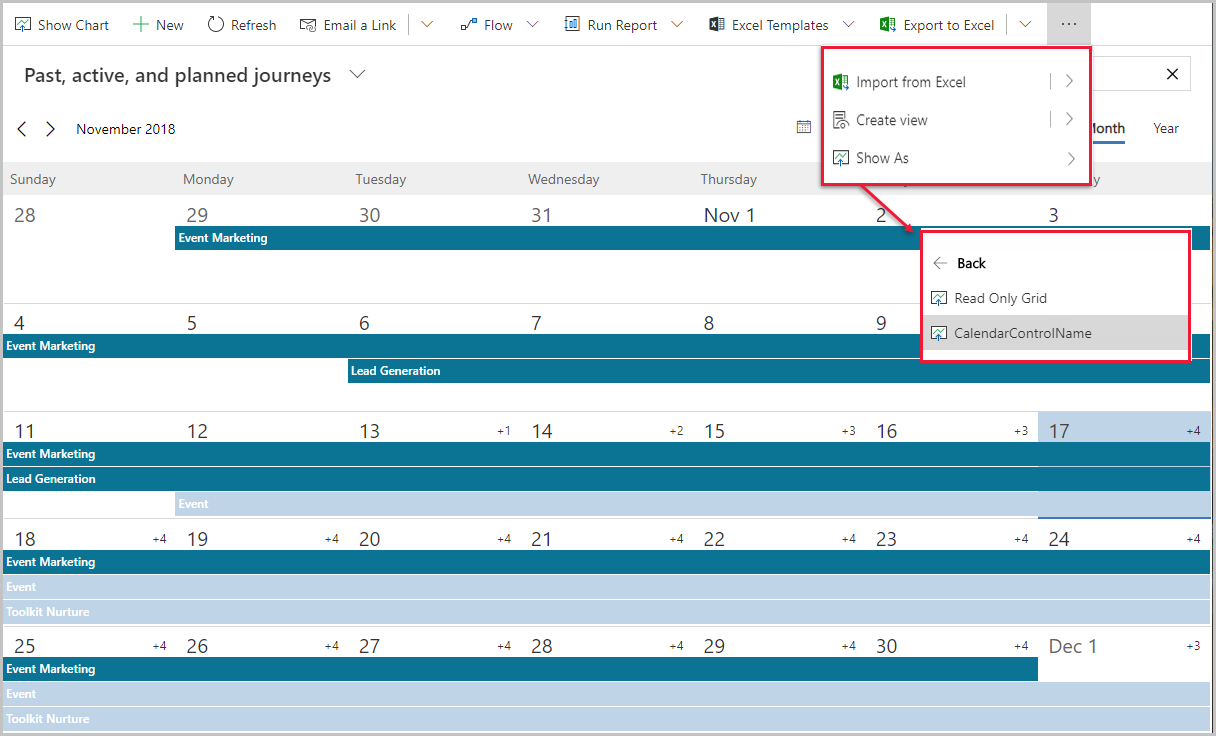
Task: Click the November 2018 month label
Action: [x=126, y=129]
